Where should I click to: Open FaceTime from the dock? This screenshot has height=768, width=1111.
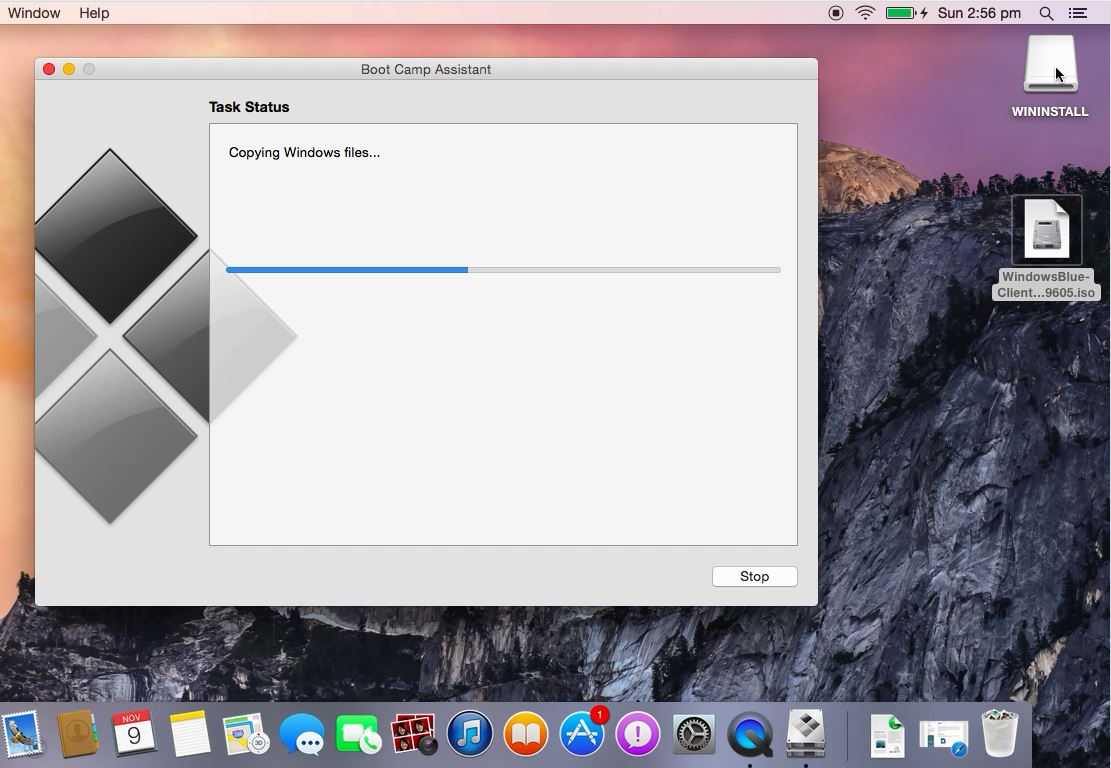[x=358, y=734]
